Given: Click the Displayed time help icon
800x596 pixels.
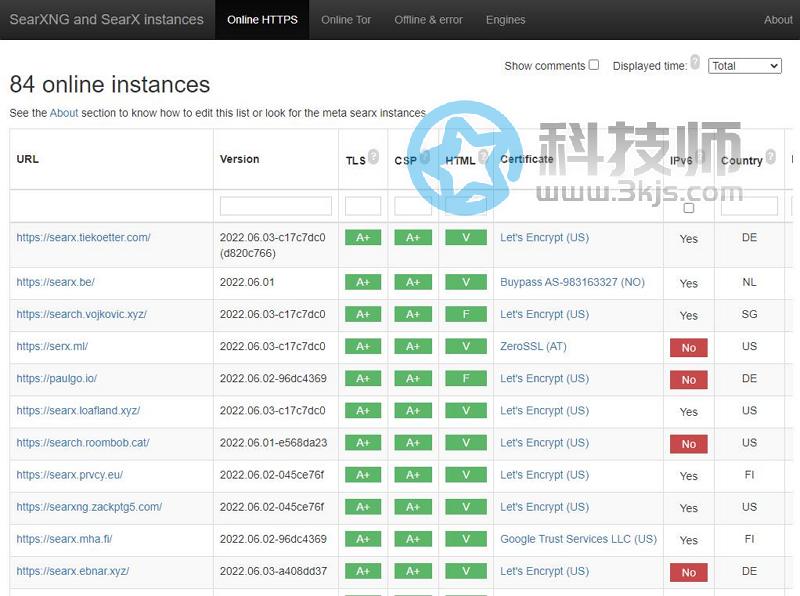Looking at the screenshot, I should point(695,62).
